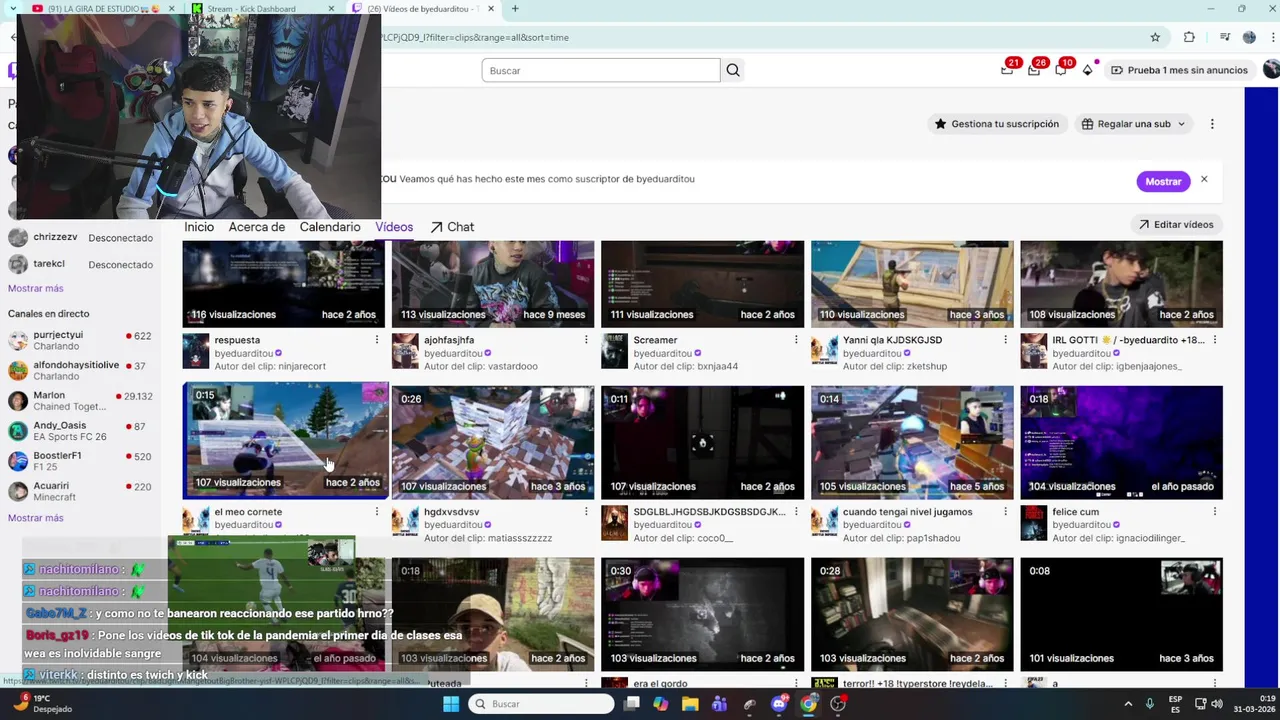Click Gestiona tu suscripción button
1280x720 pixels.
tap(997, 124)
